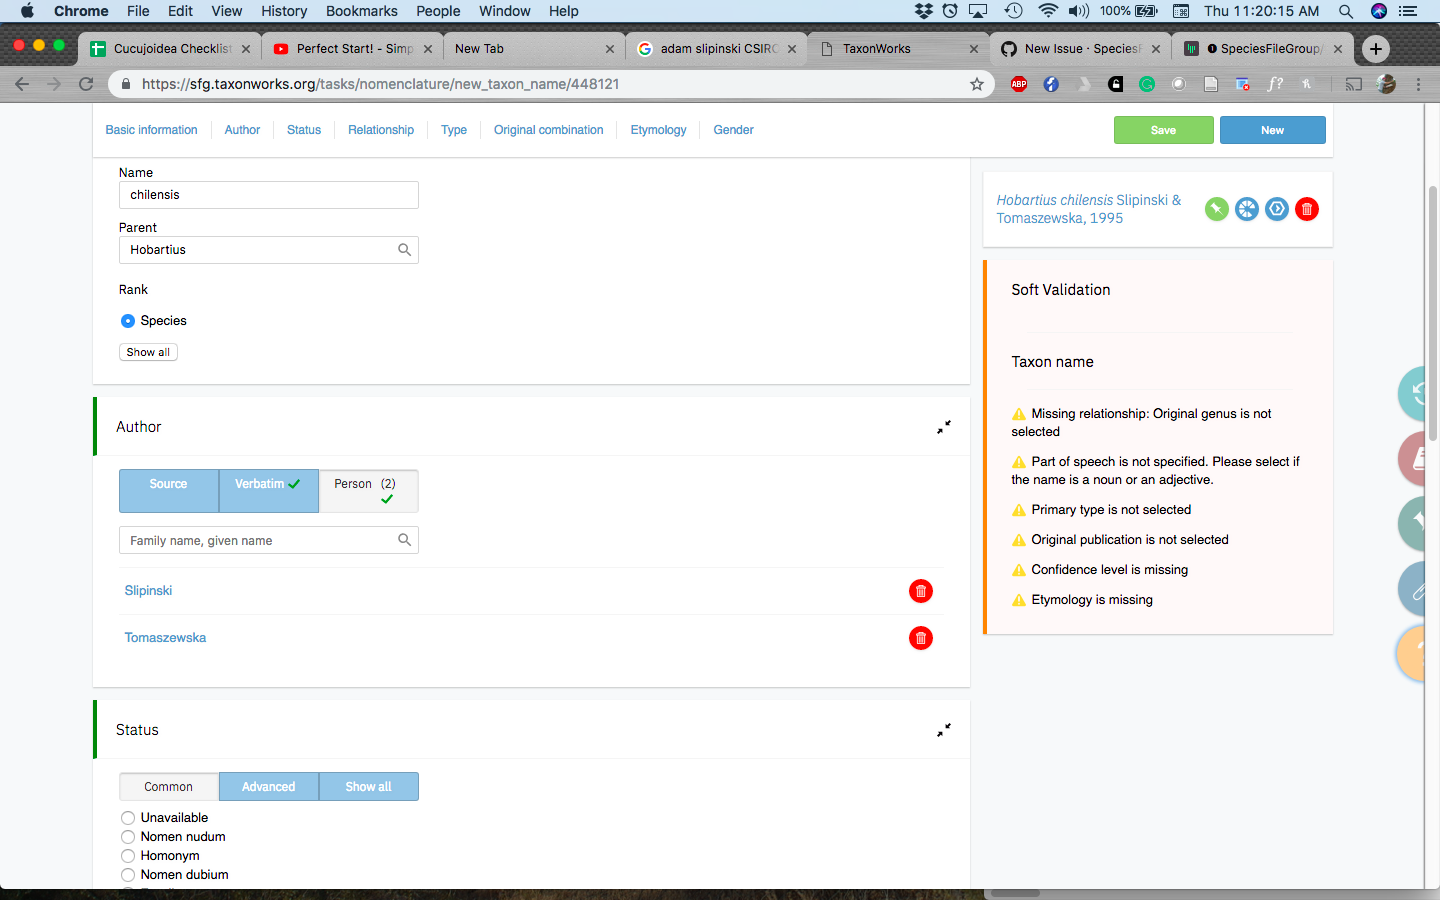Switch to Verbatim author tab
Screen dimensions: 1440x900
coord(268,491)
